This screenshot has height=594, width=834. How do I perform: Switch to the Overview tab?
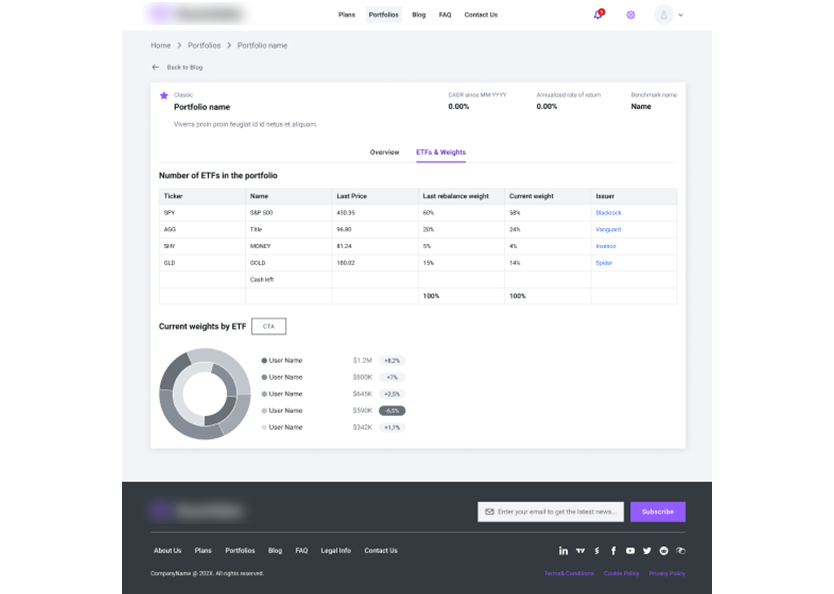384,152
